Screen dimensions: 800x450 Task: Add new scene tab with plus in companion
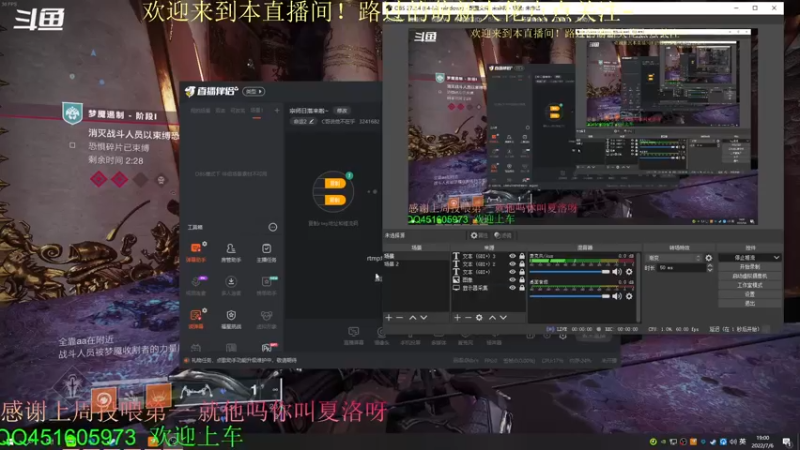click(277, 110)
